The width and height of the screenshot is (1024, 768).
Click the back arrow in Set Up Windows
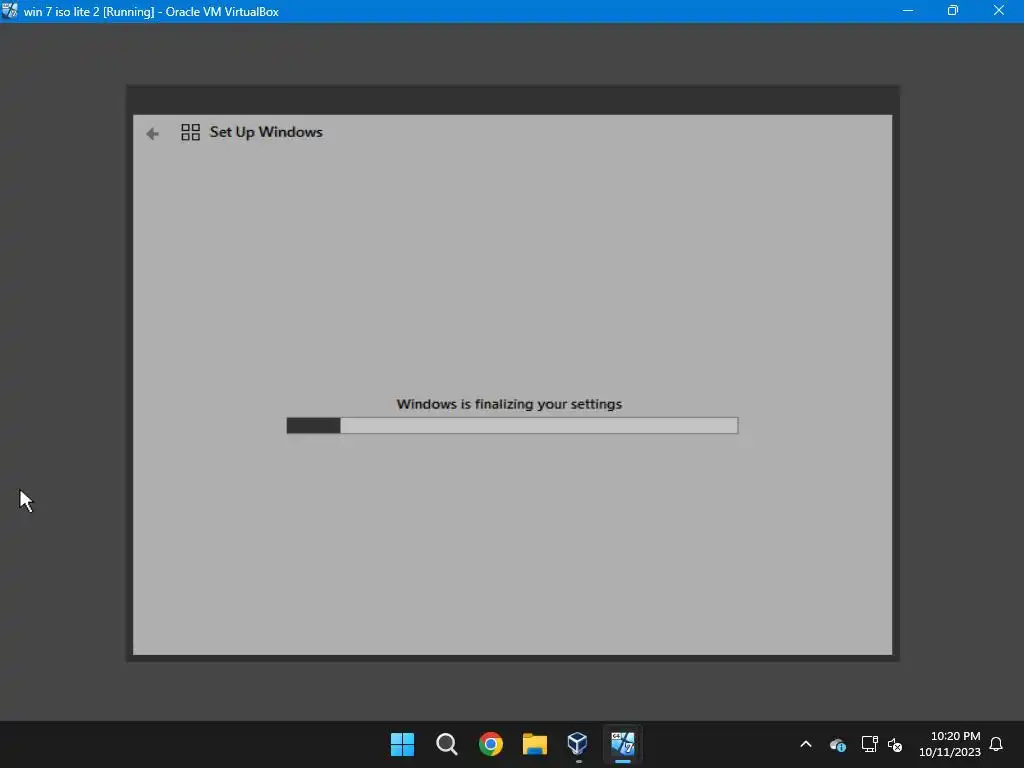[x=152, y=134]
